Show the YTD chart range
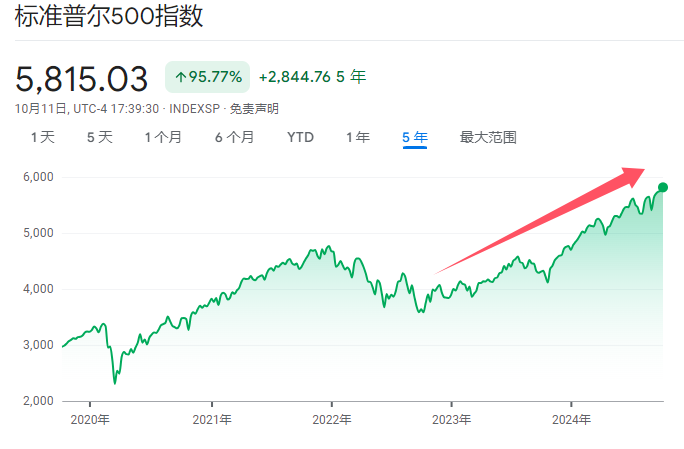Viewport: 684px width, 449px height. pos(301,137)
